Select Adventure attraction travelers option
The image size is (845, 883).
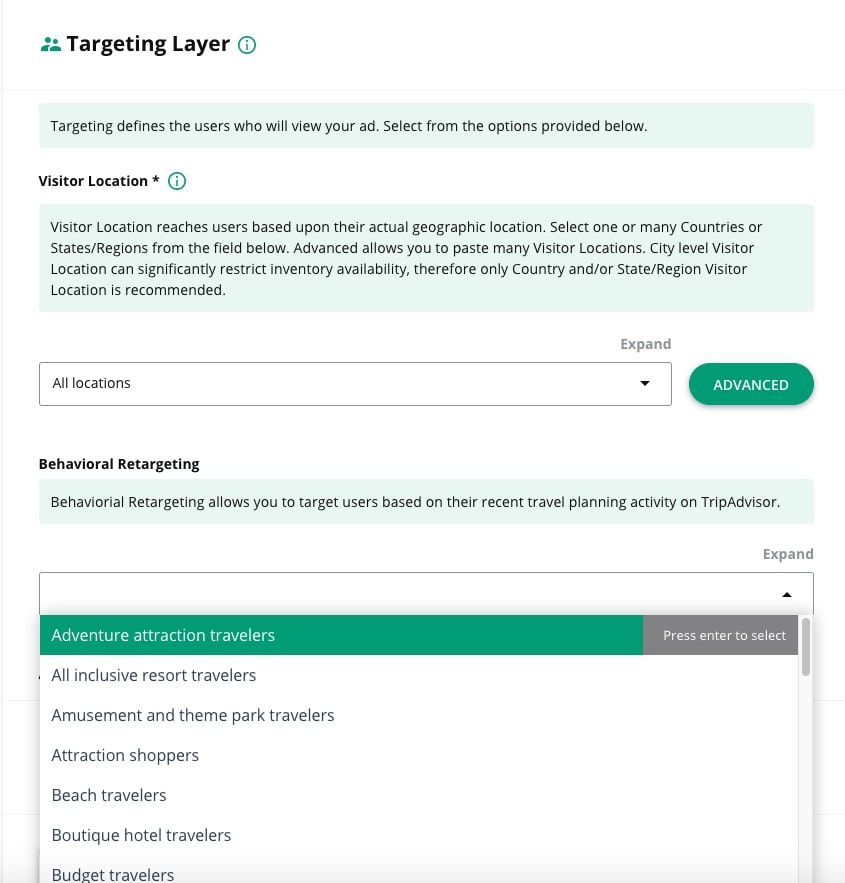(x=163, y=635)
